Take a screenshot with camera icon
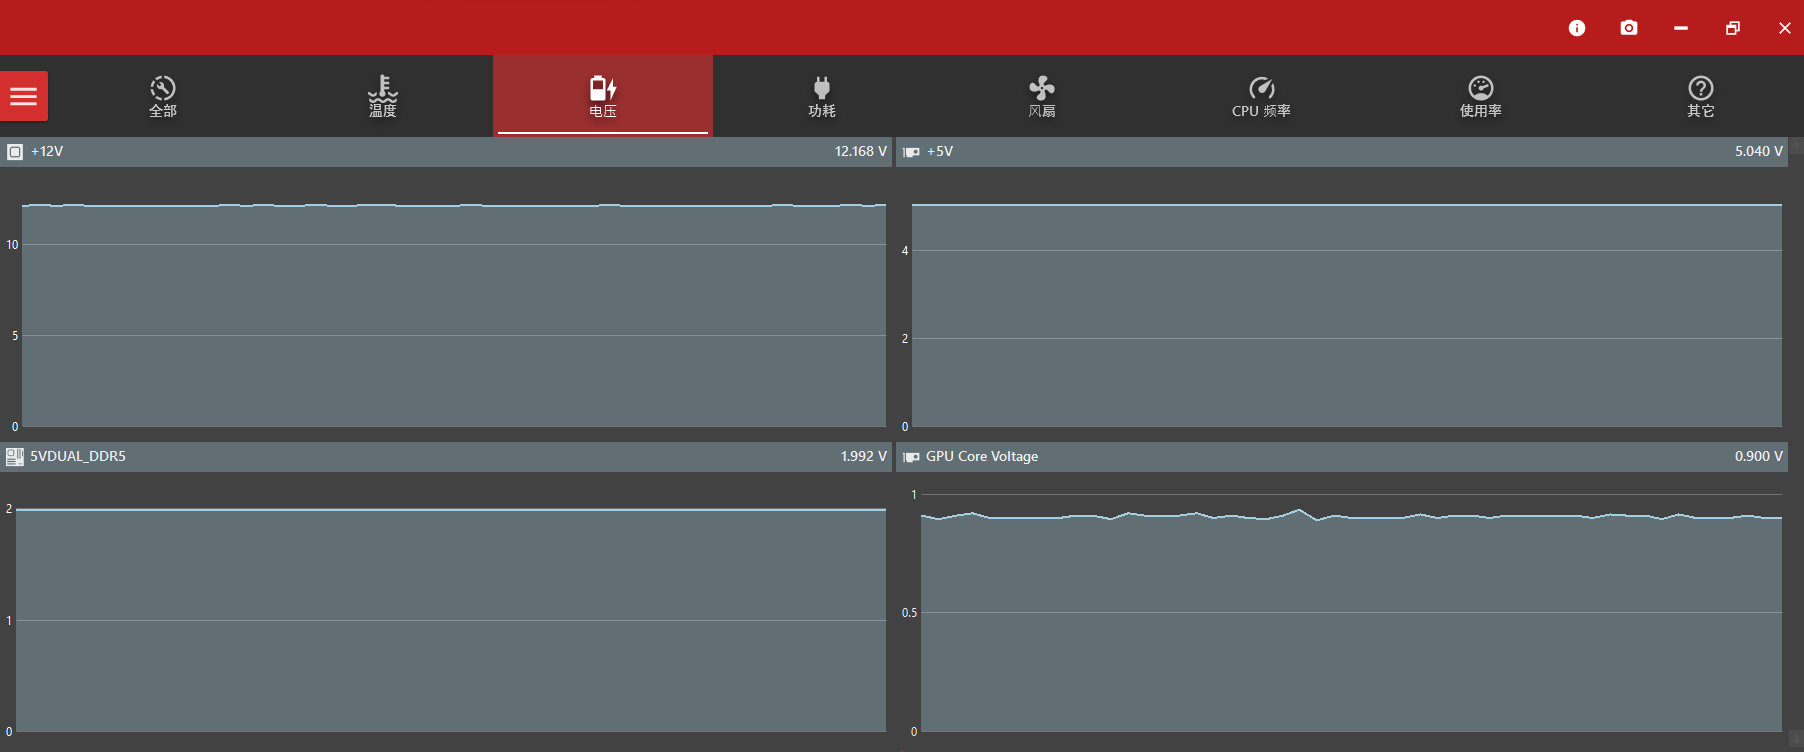1804x752 pixels. (x=1629, y=28)
